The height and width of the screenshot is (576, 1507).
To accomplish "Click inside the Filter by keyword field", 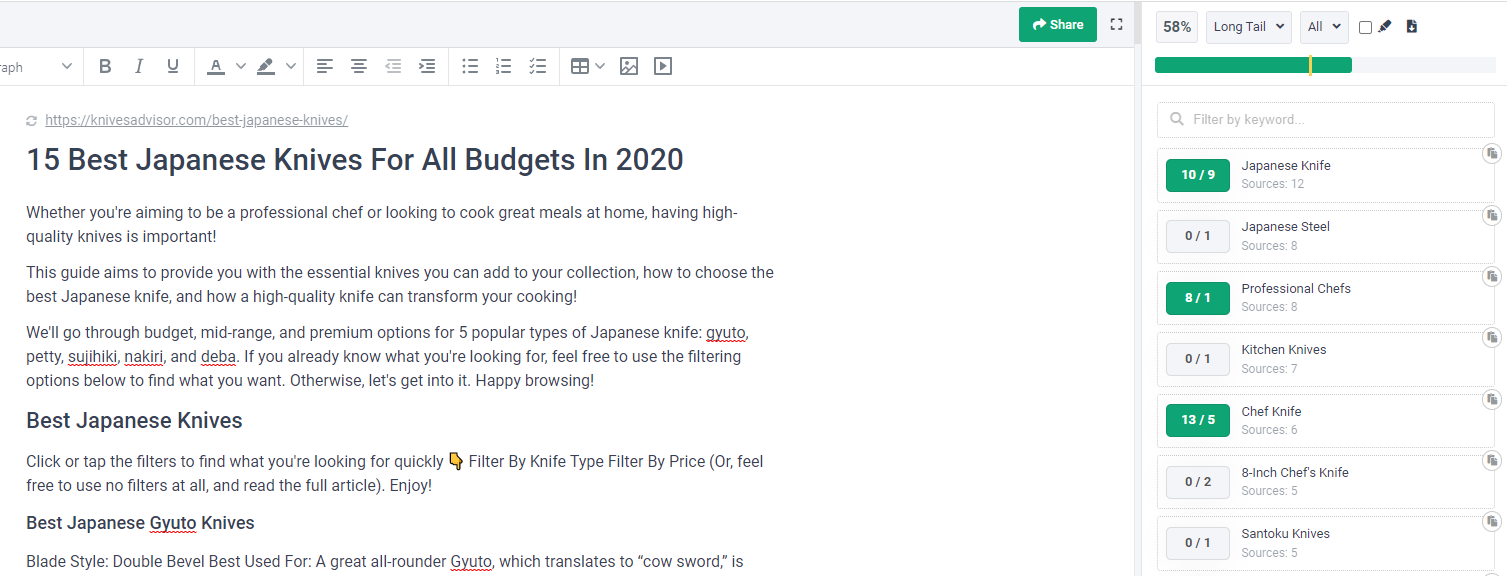I will [x=1325, y=119].
